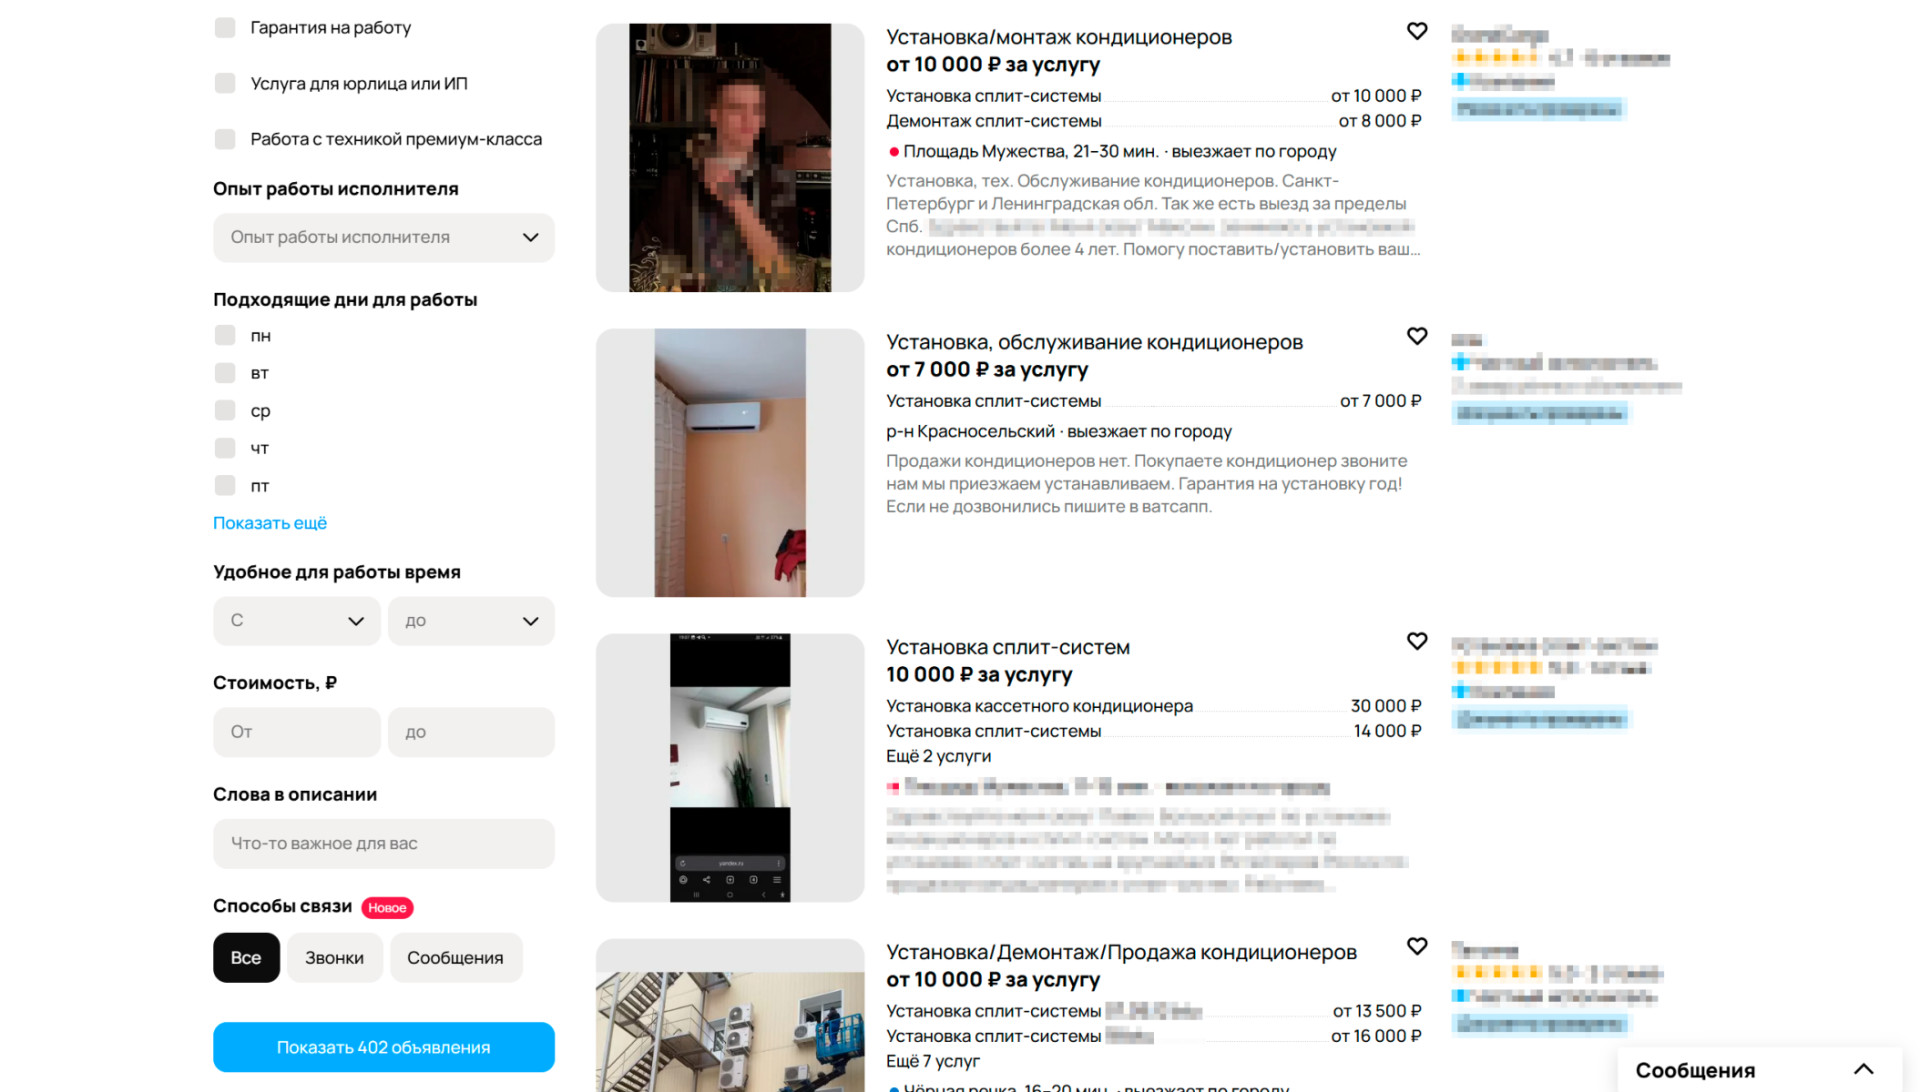Screen dimensions: 1920x1092
Task: Favorite the Установка, обслуживание кондиционеров listing heart
Action: click(x=1416, y=336)
